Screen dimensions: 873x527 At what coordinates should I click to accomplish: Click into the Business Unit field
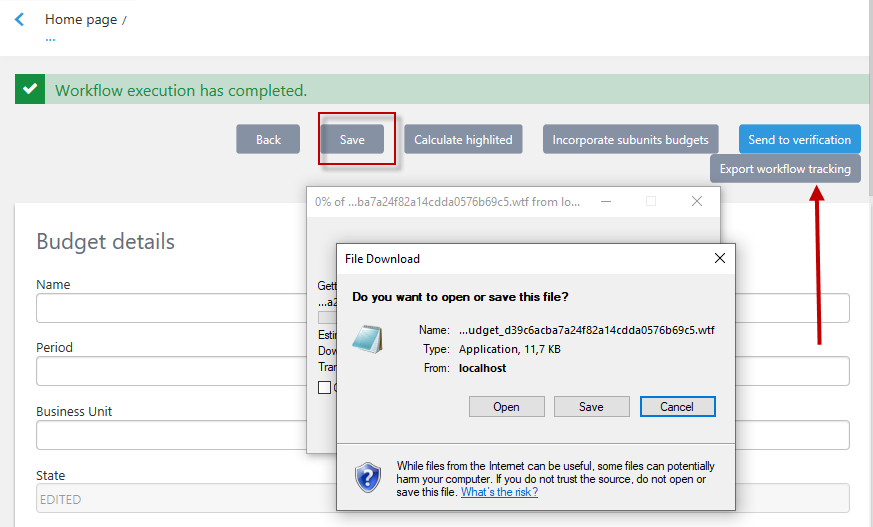171,435
